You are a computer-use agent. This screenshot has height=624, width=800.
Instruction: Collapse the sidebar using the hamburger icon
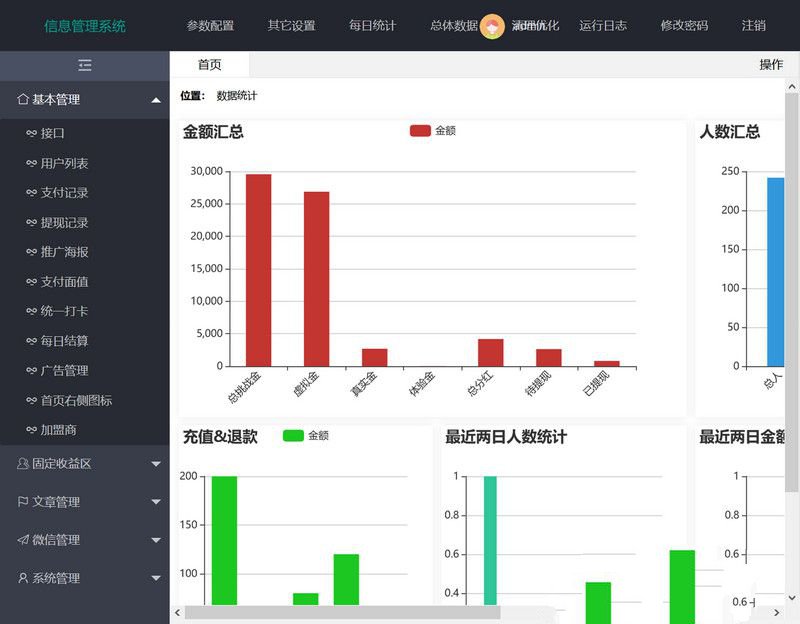85,65
